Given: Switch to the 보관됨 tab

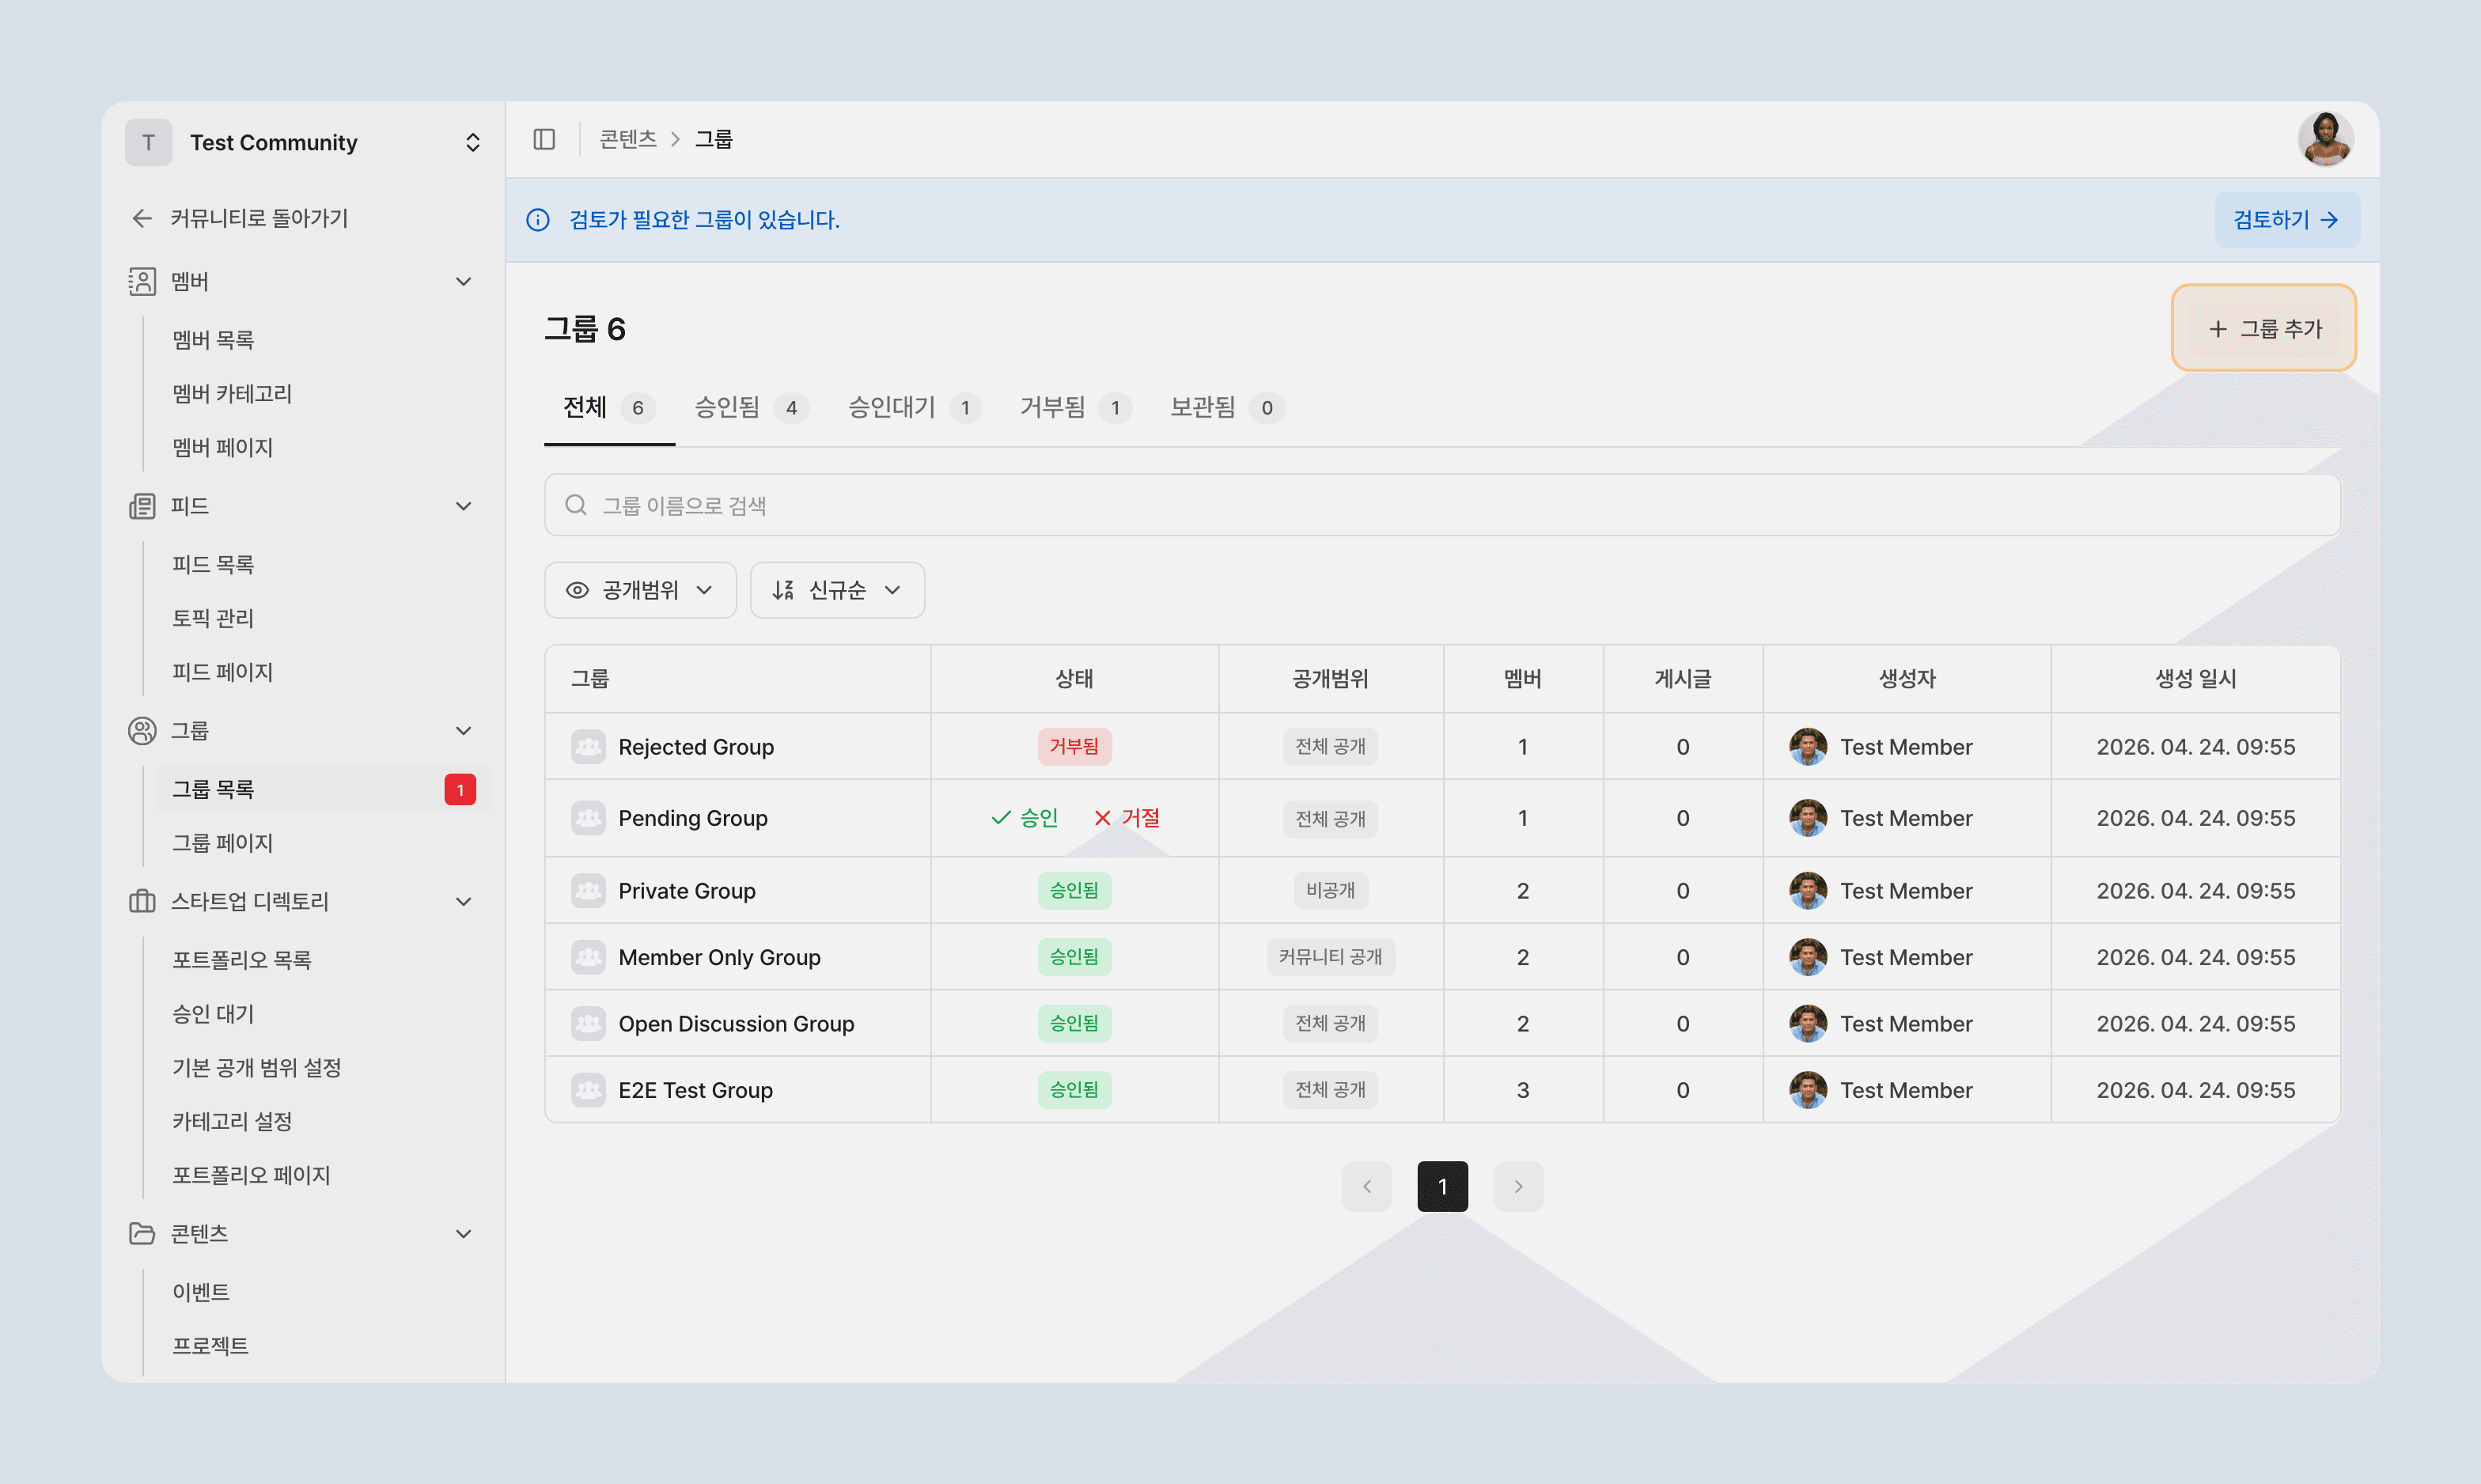Looking at the screenshot, I should pos(1227,408).
